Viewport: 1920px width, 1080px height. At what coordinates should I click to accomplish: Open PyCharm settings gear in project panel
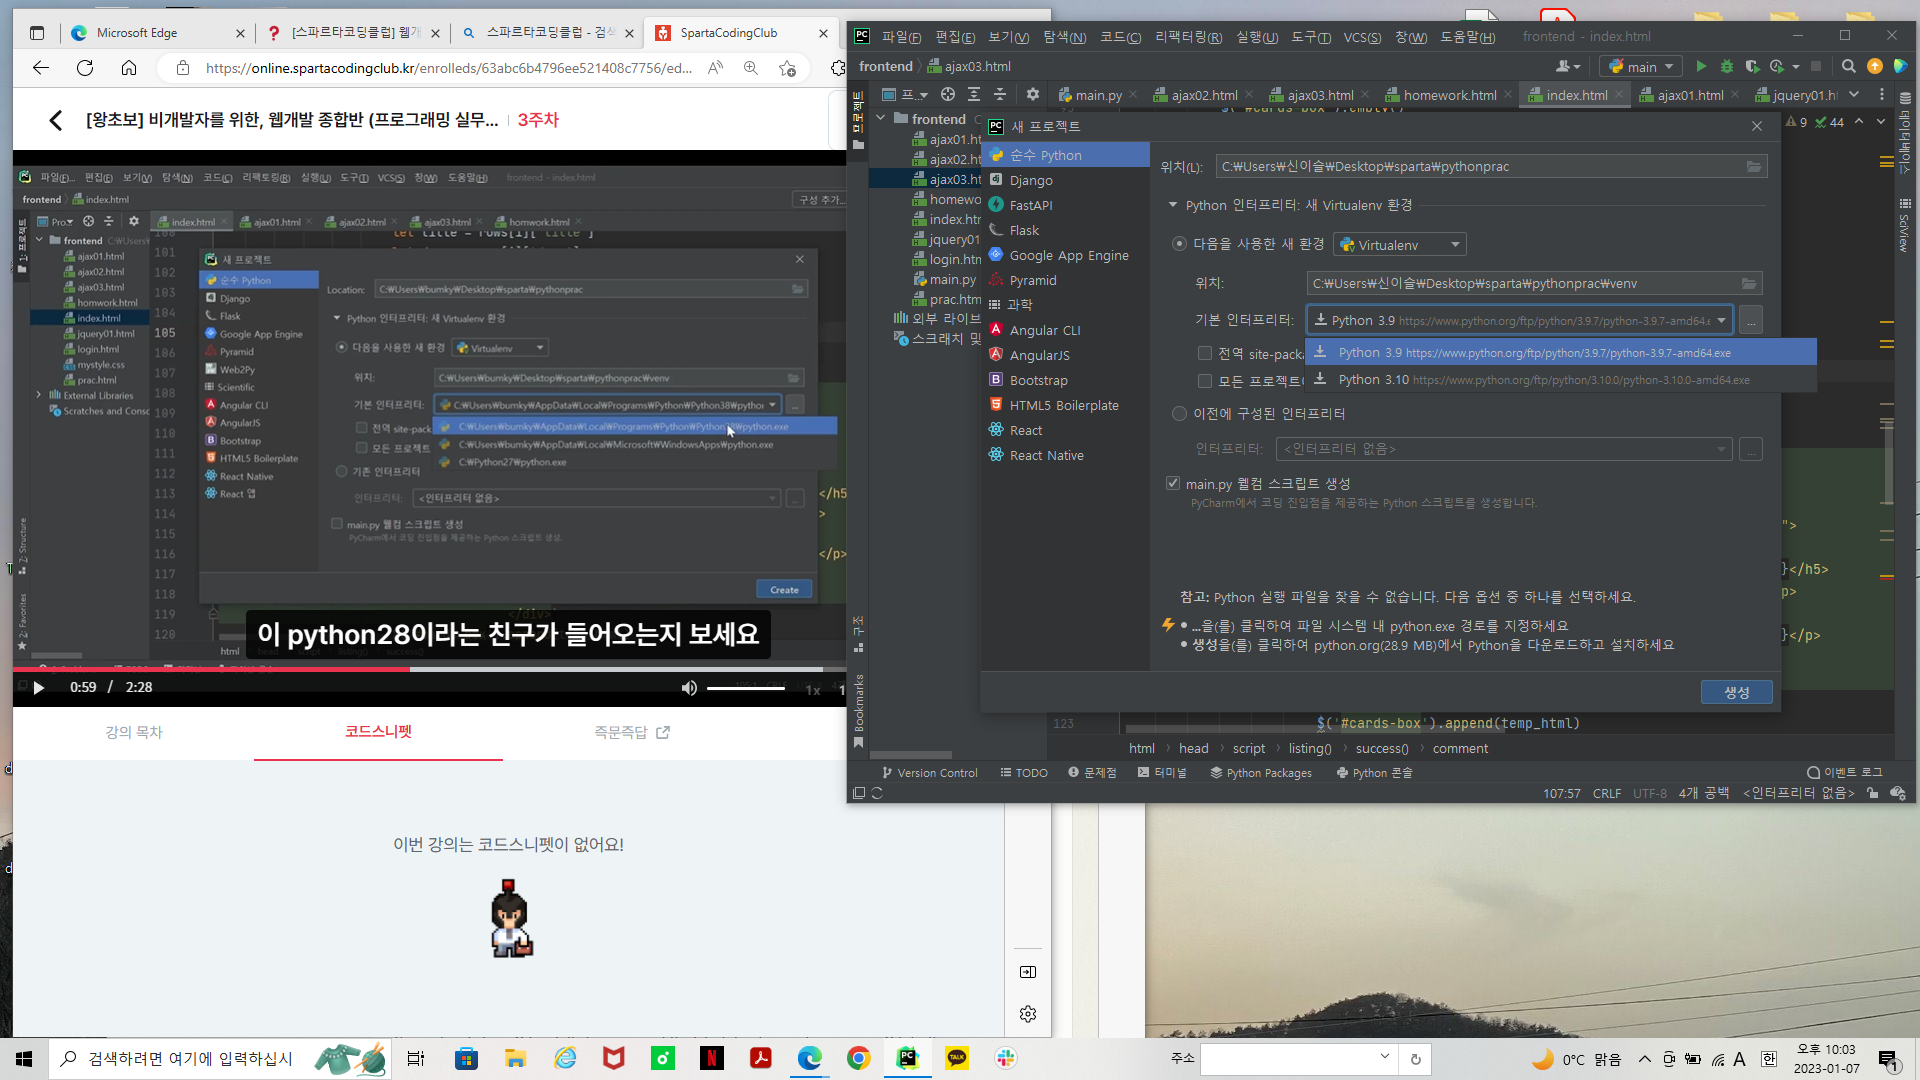coord(1033,95)
